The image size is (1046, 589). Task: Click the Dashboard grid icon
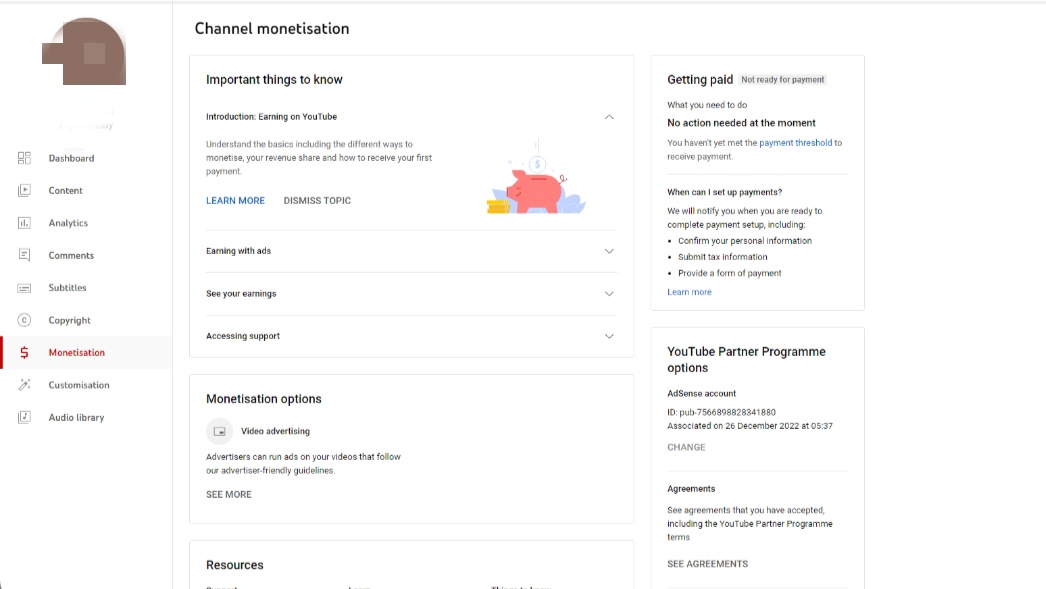pos(24,158)
